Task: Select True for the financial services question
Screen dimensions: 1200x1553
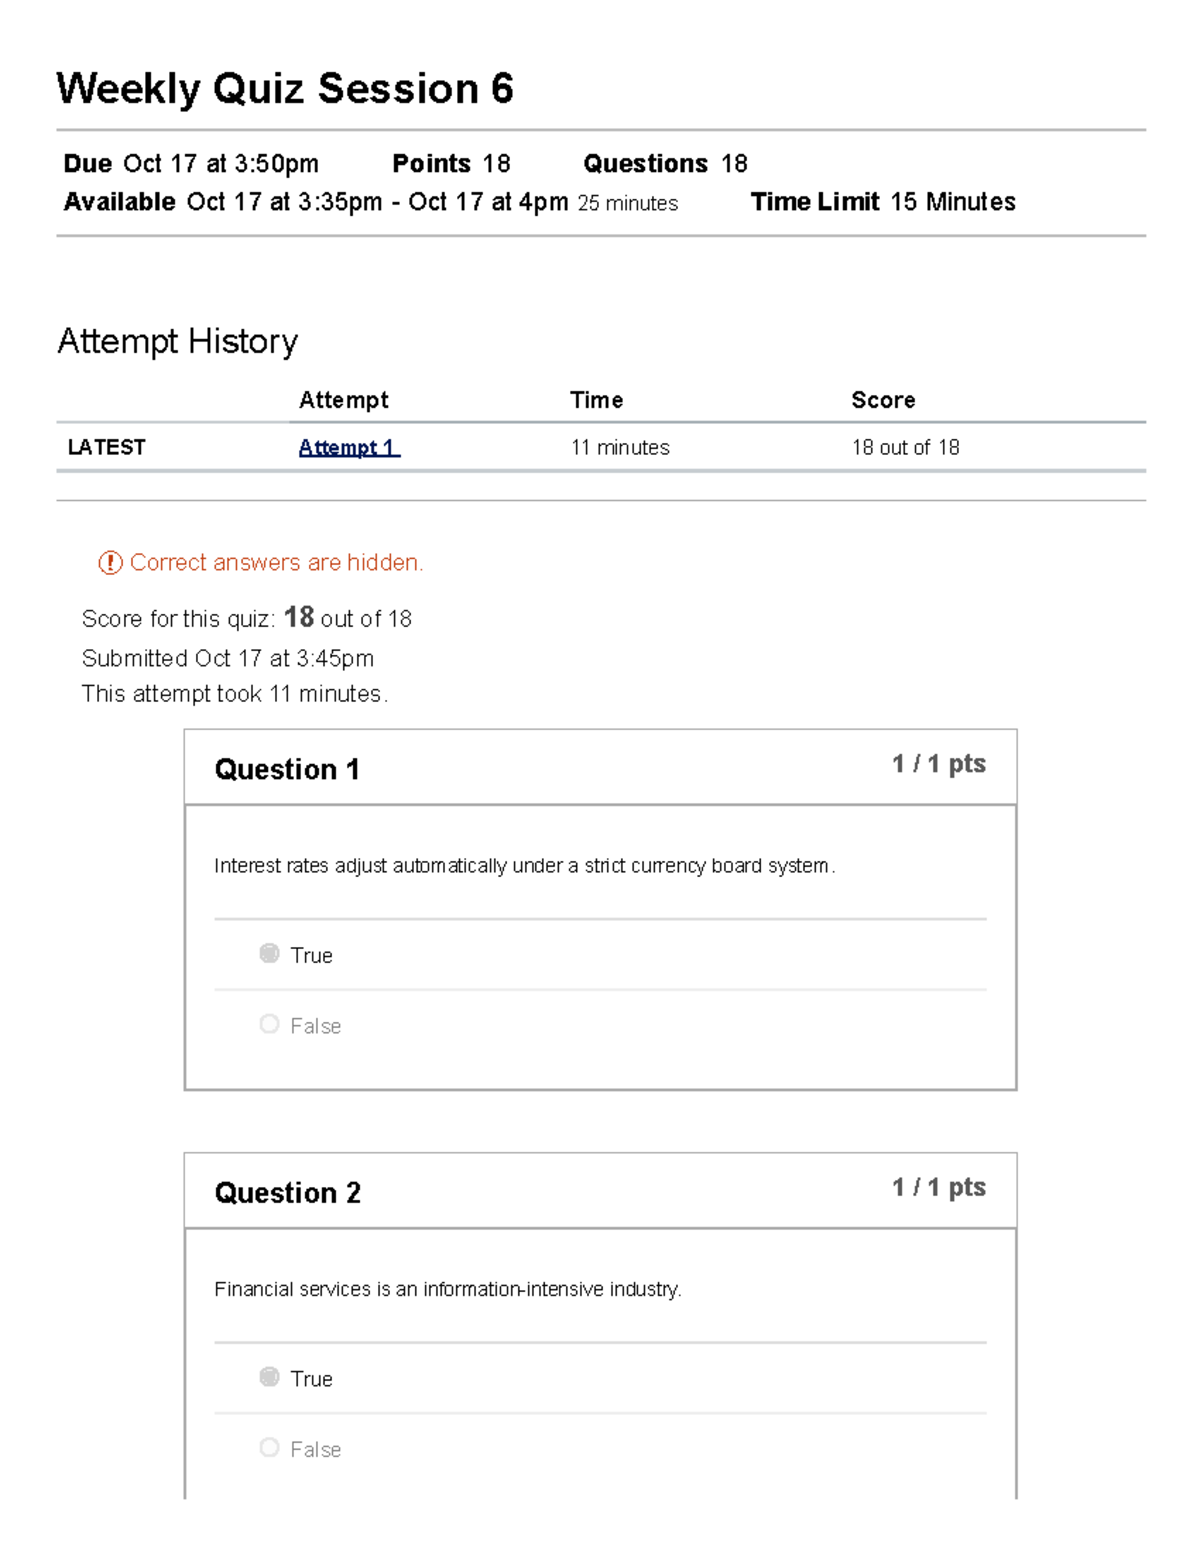Action: [268, 1377]
